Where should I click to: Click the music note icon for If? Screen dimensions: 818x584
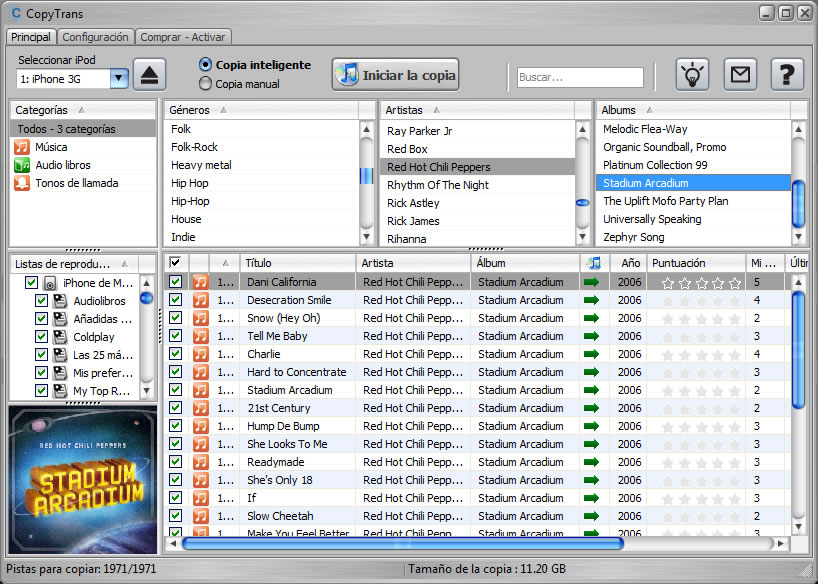point(200,498)
